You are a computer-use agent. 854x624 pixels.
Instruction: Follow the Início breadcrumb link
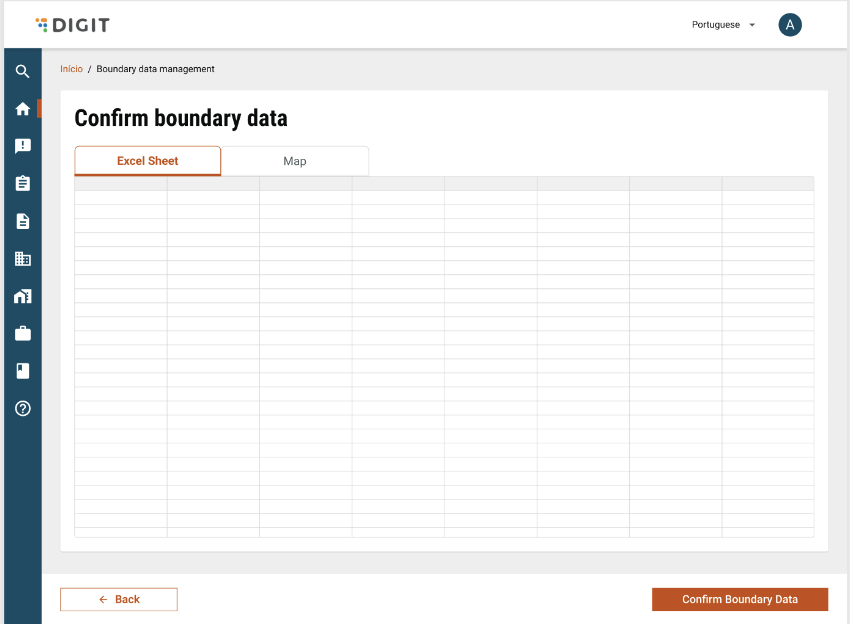pyautogui.click(x=71, y=69)
